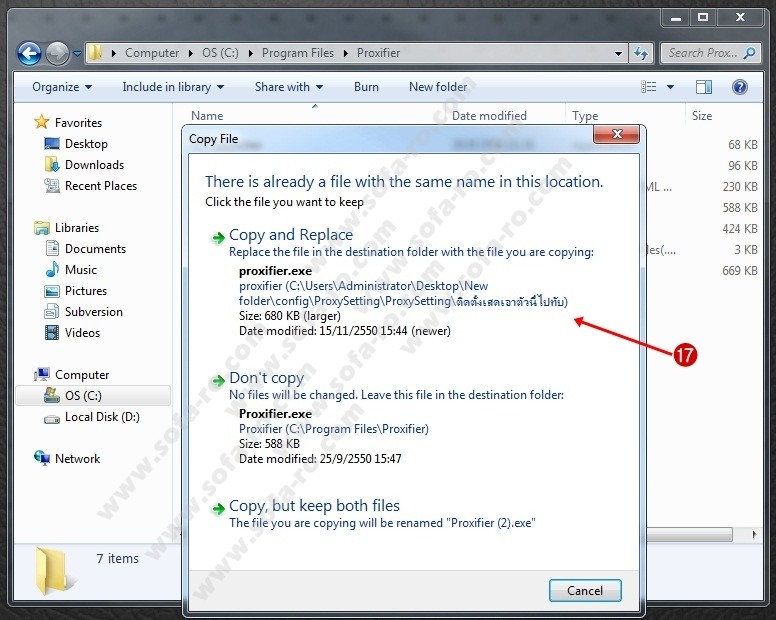Select Program Files in the breadcrumb

pyautogui.click(x=297, y=53)
